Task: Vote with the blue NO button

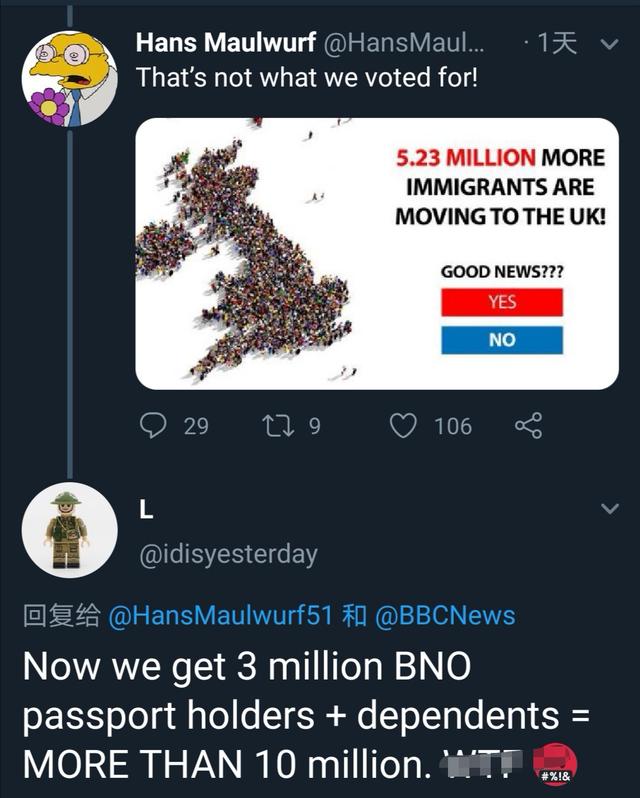Action: [x=502, y=340]
